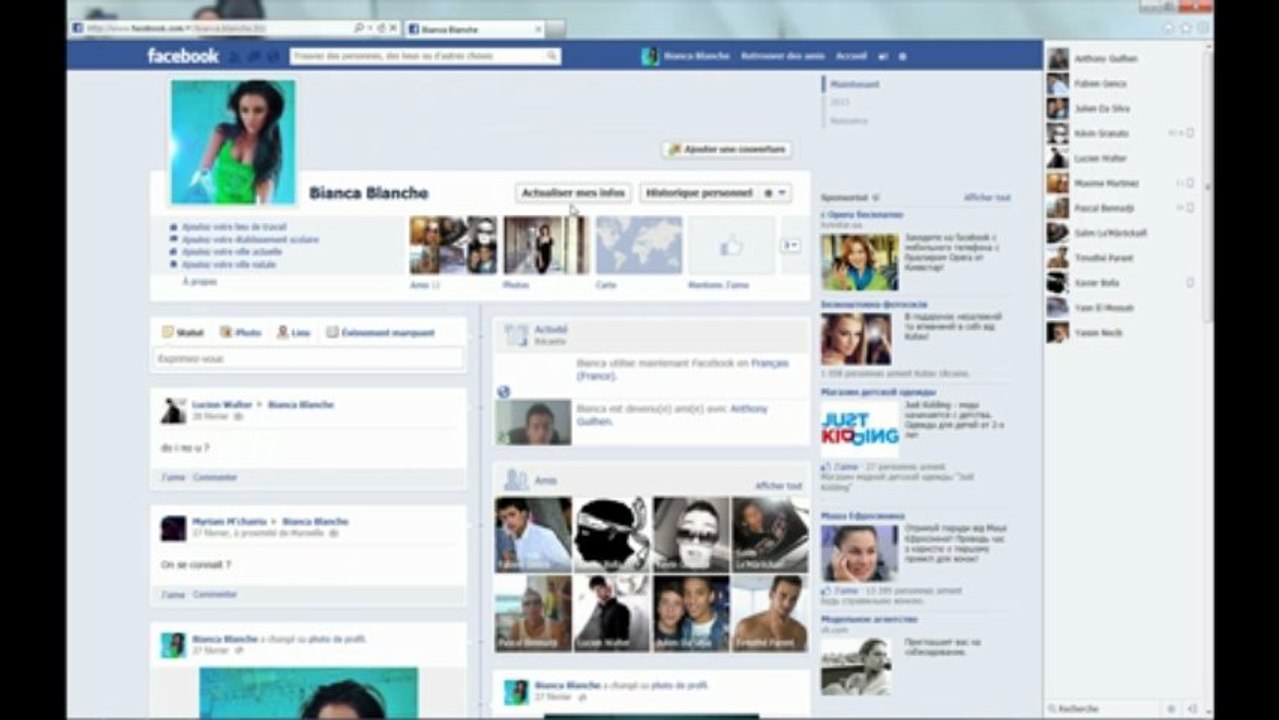
Task: Open Photos thumbnail tile on profile
Action: [546, 245]
